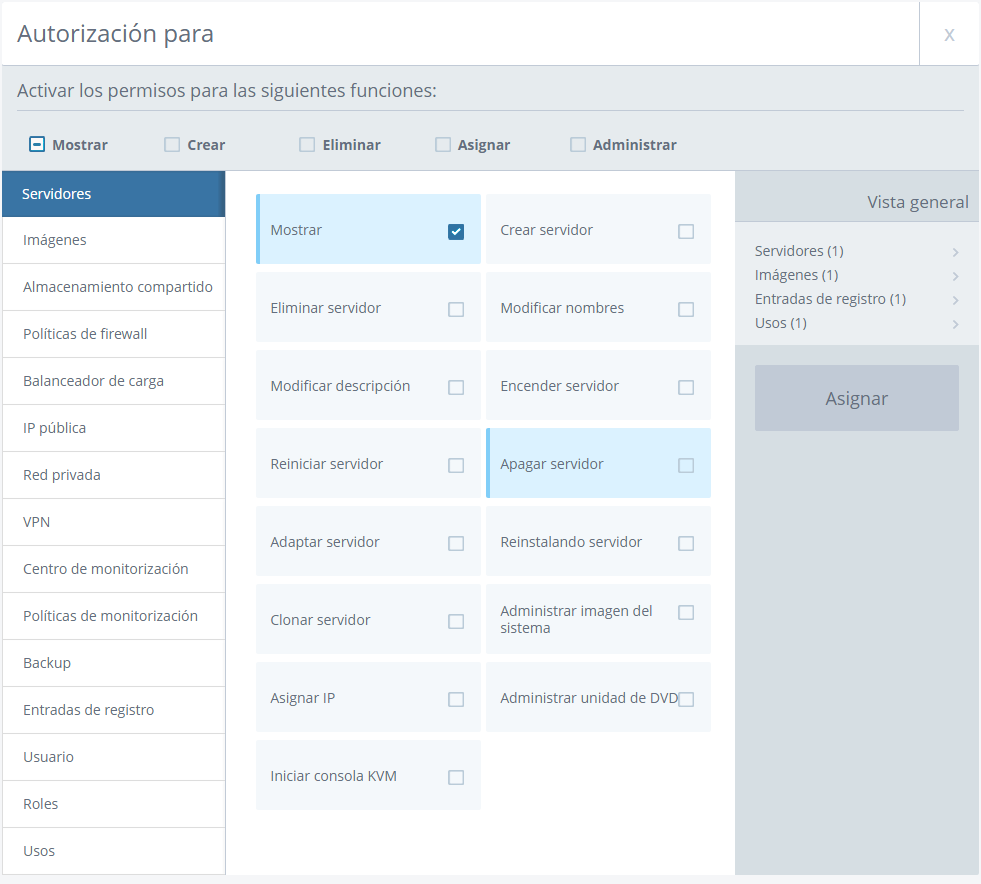The image size is (981, 884).
Task: Open the Imágenes category tab
Action: 114,240
